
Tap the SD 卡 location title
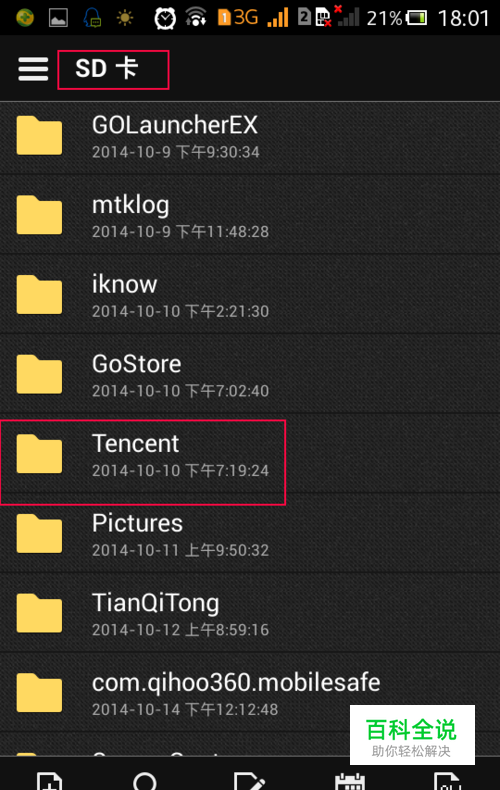pos(107,69)
